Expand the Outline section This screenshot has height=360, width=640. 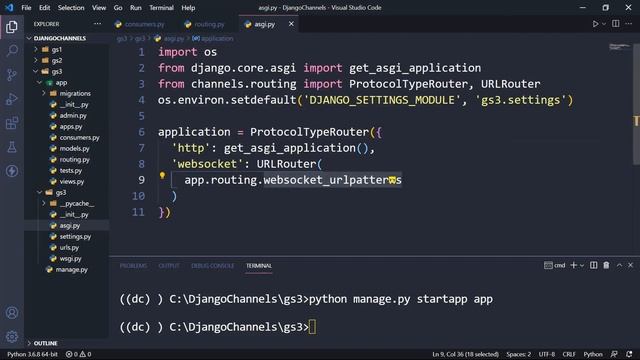tap(45, 343)
